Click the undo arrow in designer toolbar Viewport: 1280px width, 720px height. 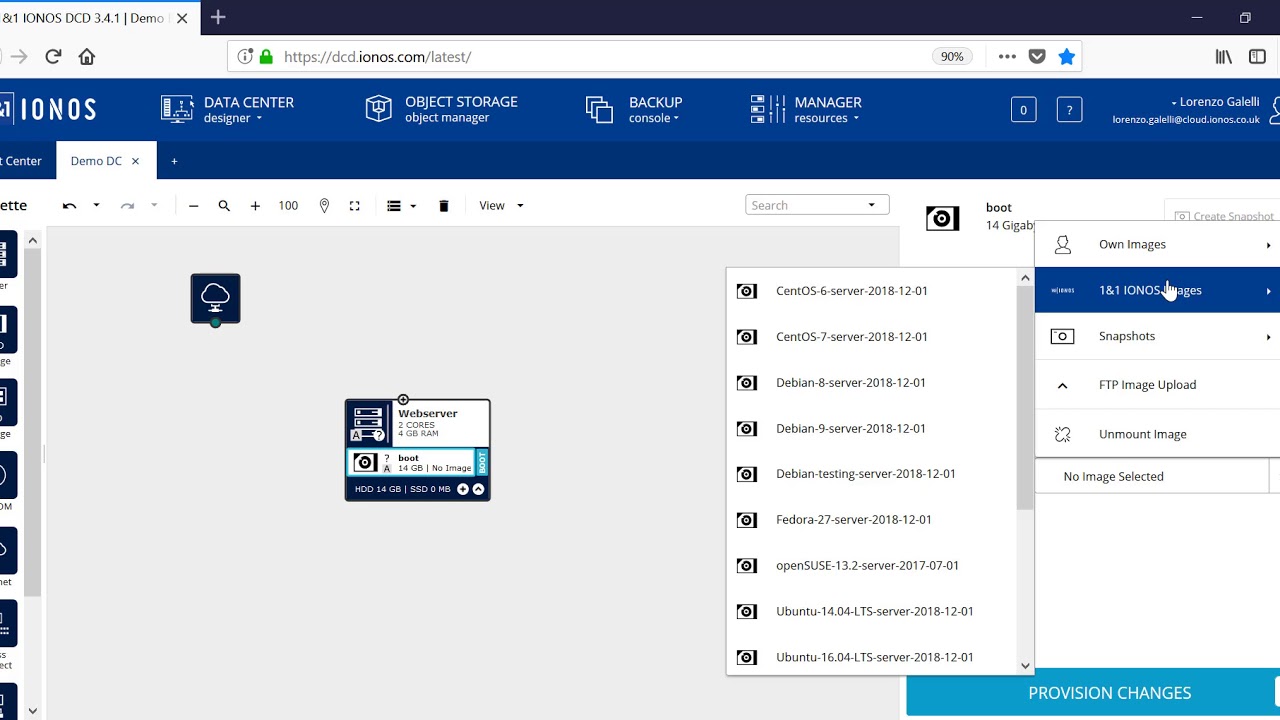point(69,205)
